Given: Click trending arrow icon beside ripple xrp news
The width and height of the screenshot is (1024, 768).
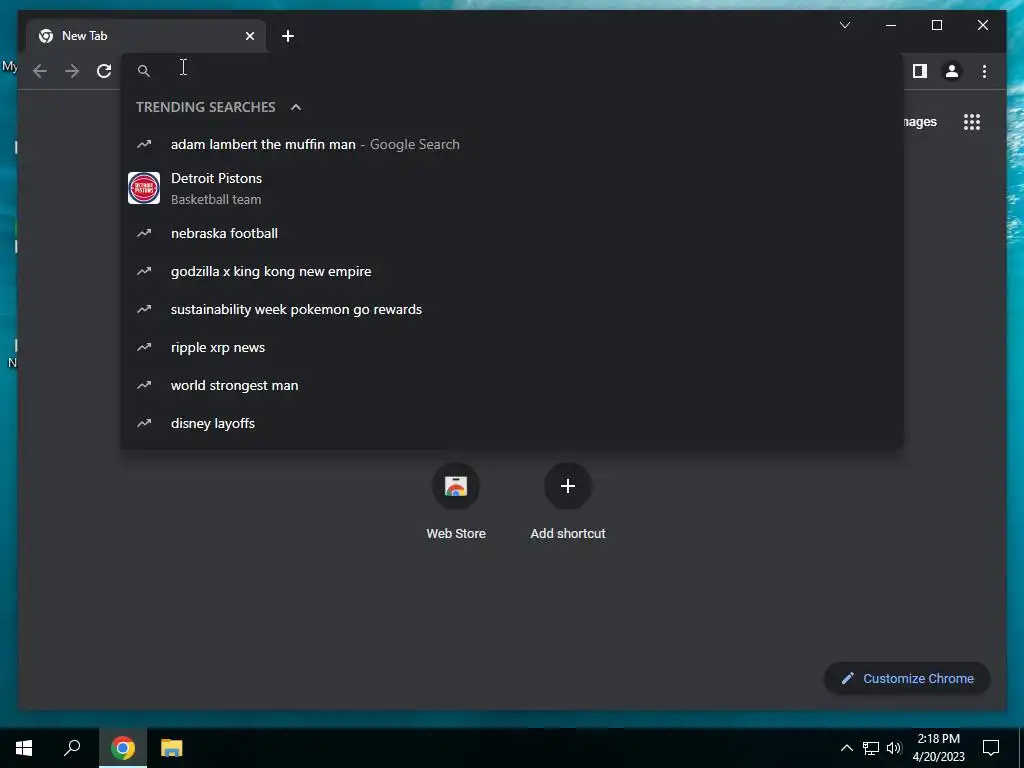Looking at the screenshot, I should 144,347.
